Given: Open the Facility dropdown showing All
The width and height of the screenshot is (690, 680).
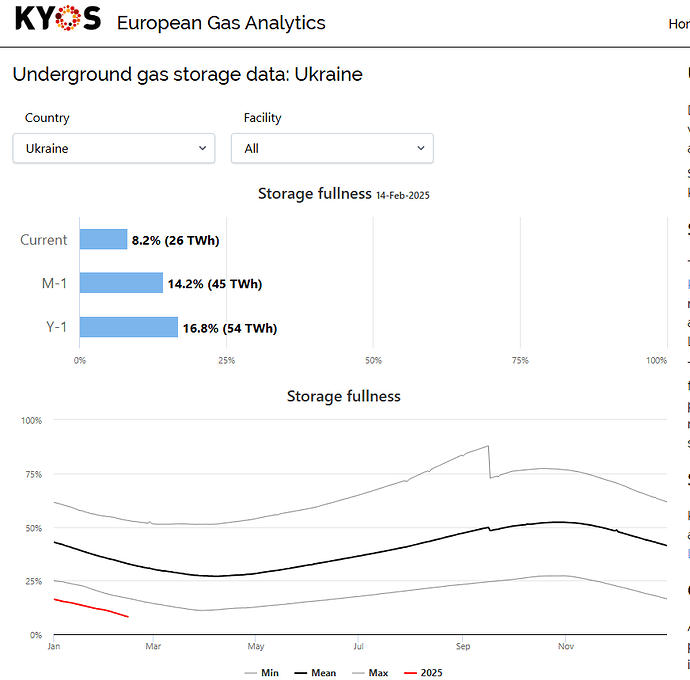Looking at the screenshot, I should (332, 148).
